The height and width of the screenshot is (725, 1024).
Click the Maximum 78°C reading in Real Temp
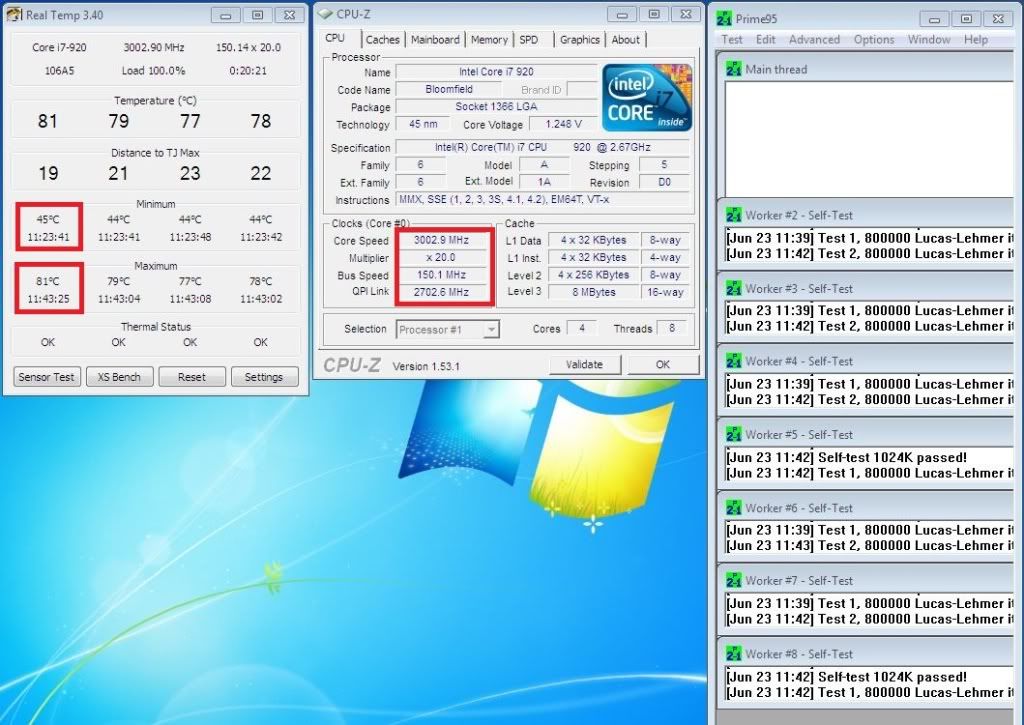coord(261,282)
